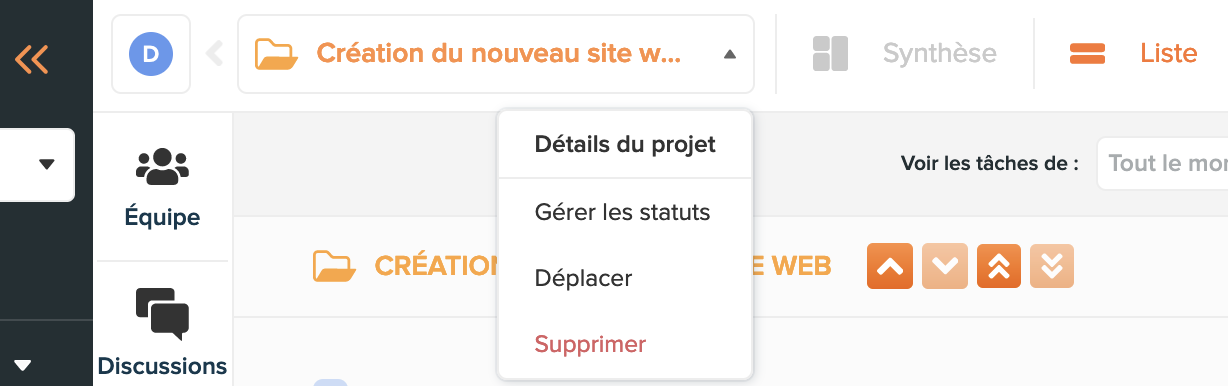Open the Discussions panel

(162, 332)
